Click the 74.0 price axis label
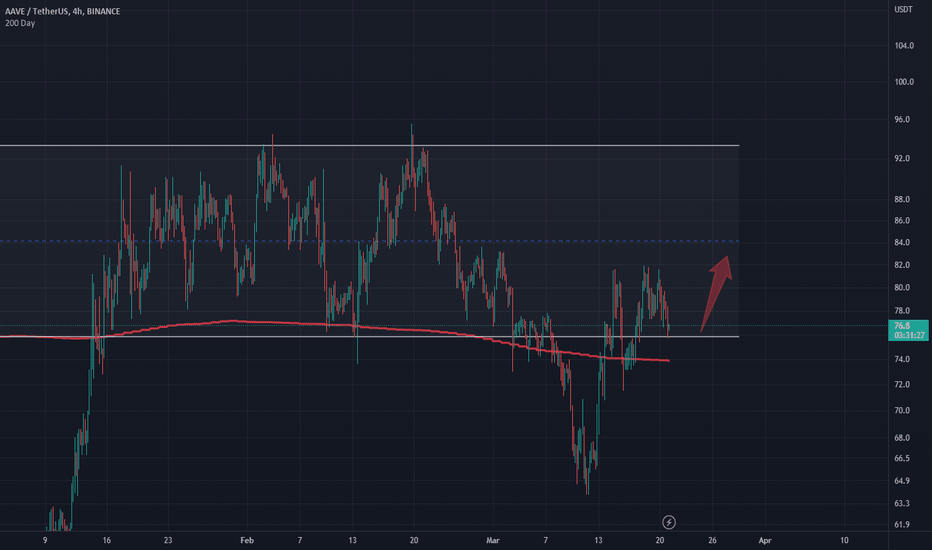The image size is (932, 550). [902, 359]
